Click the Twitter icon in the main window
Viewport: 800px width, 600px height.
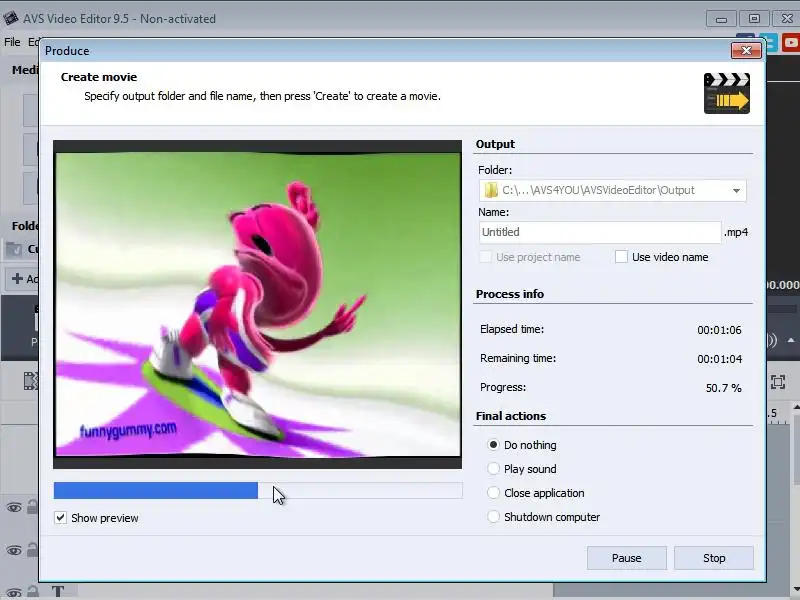point(771,42)
